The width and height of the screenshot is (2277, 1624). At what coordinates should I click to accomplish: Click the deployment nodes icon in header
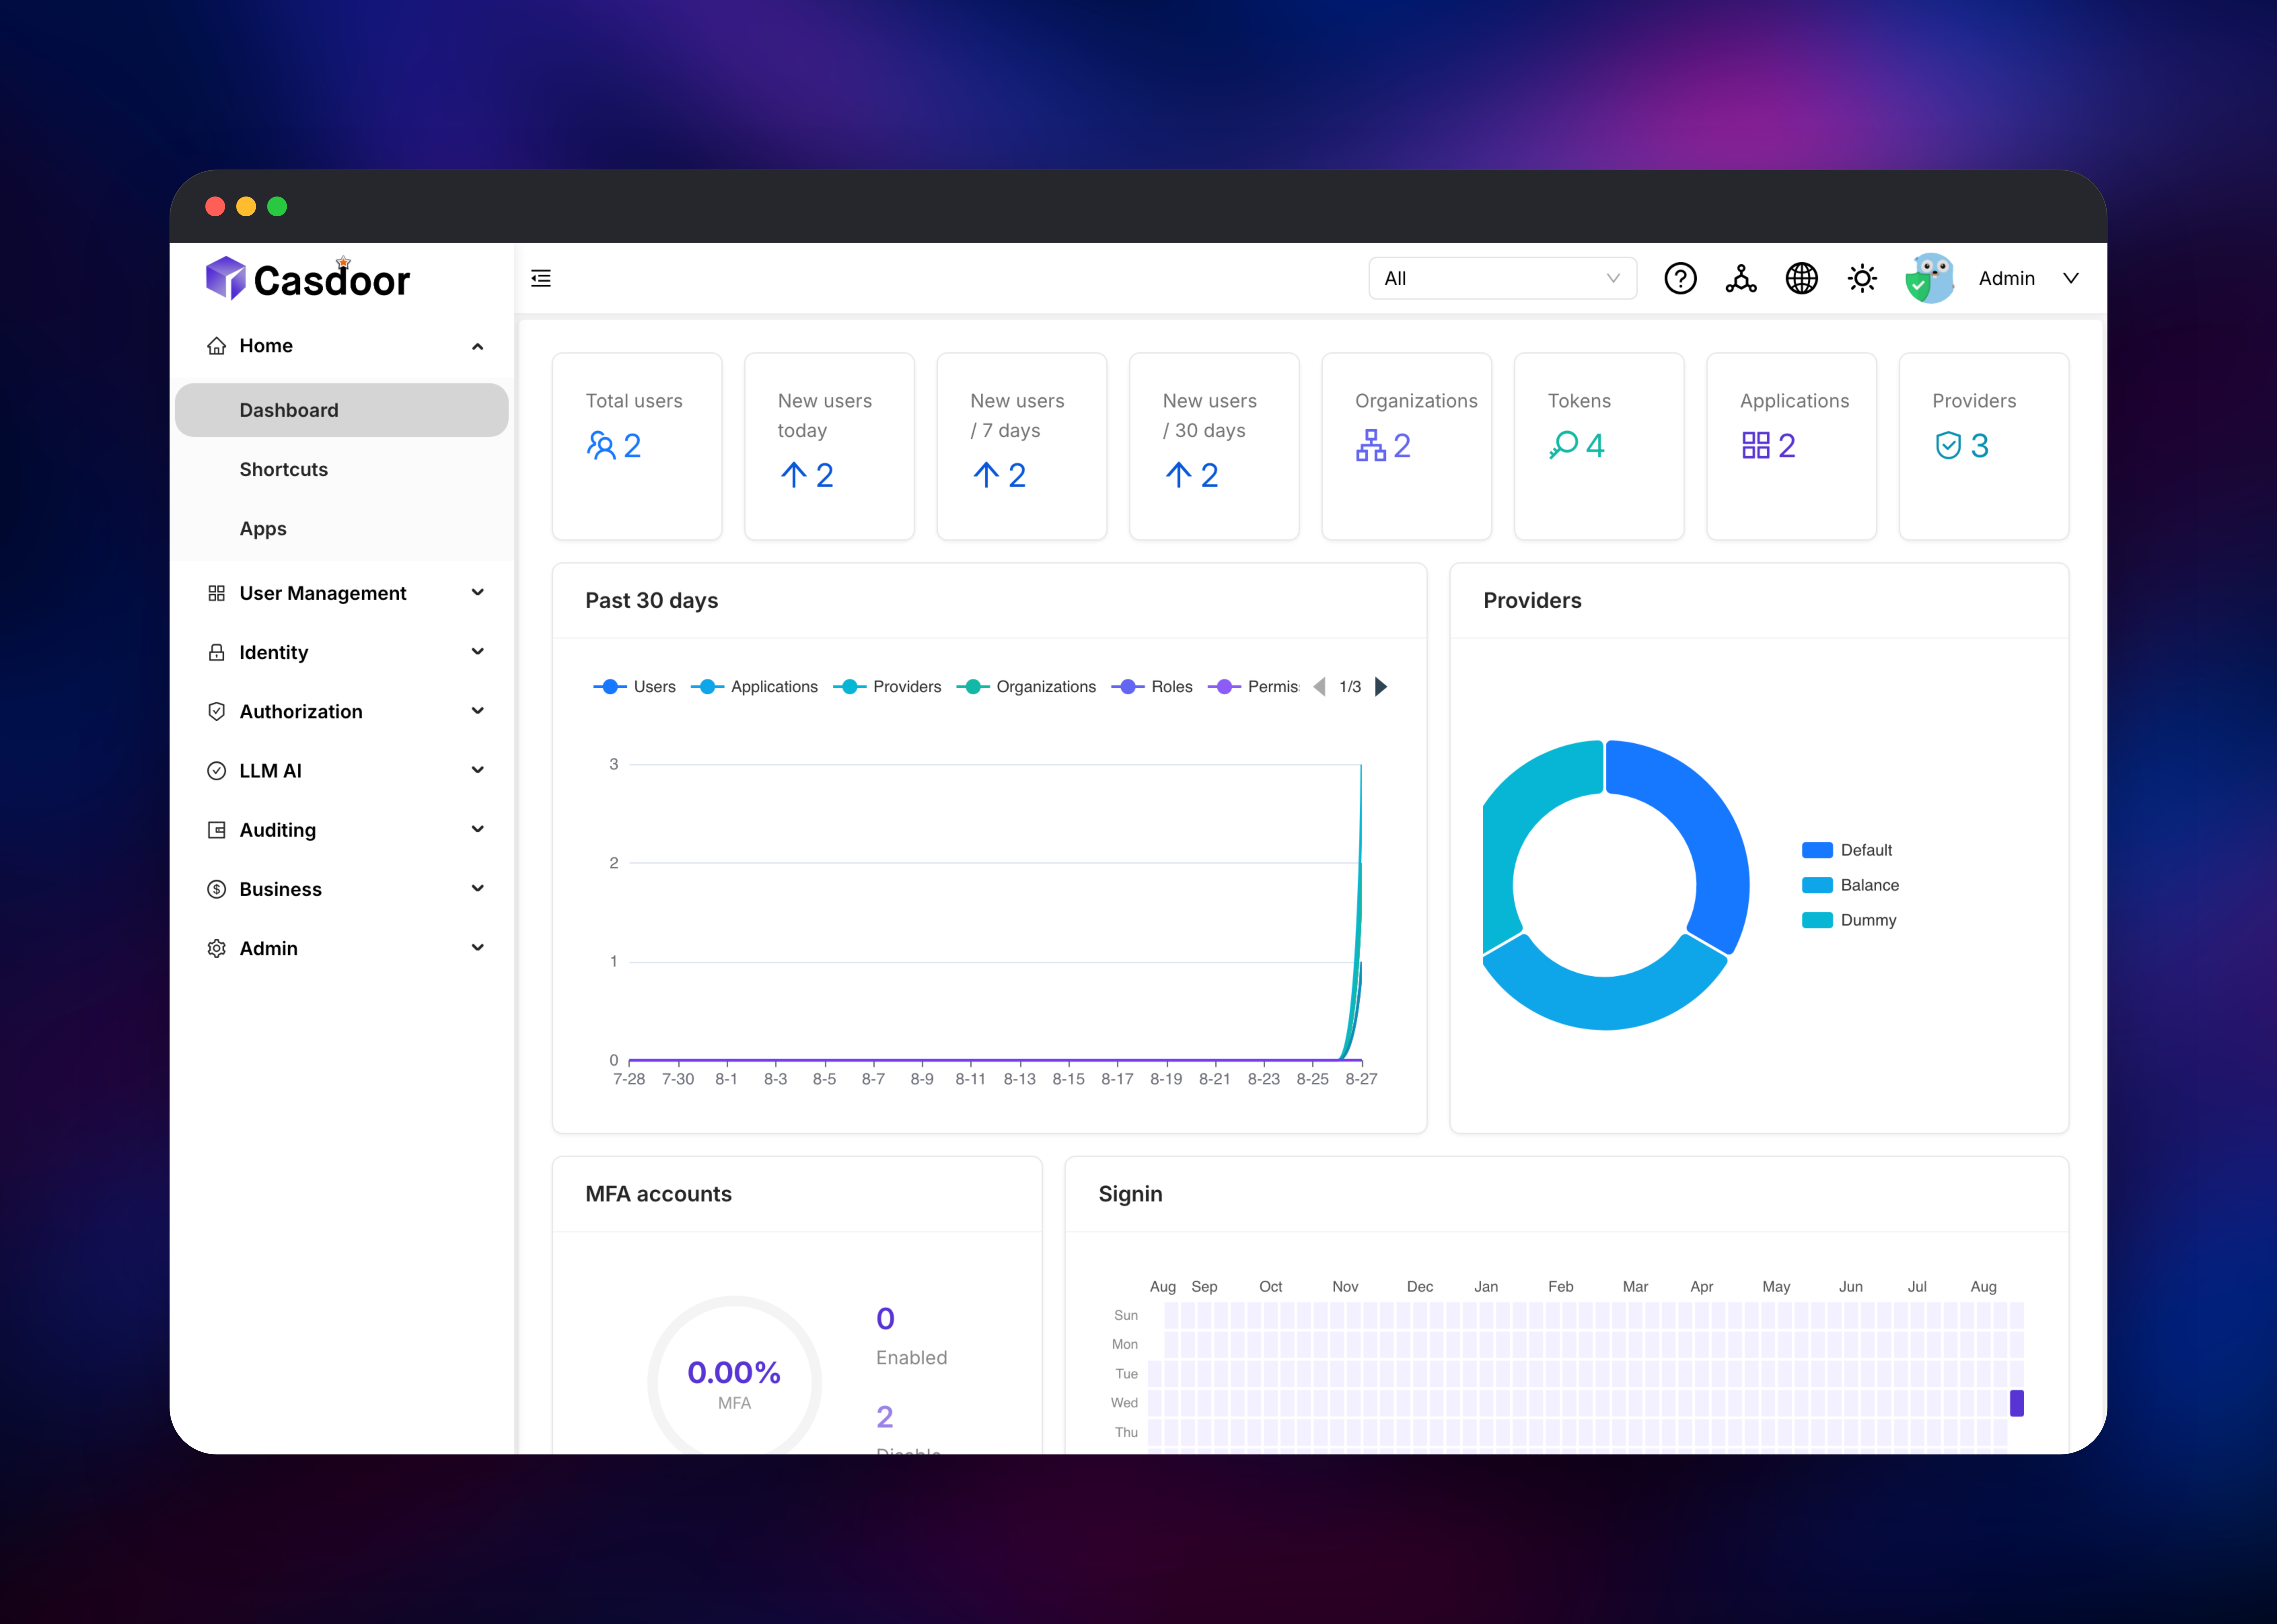(1741, 278)
